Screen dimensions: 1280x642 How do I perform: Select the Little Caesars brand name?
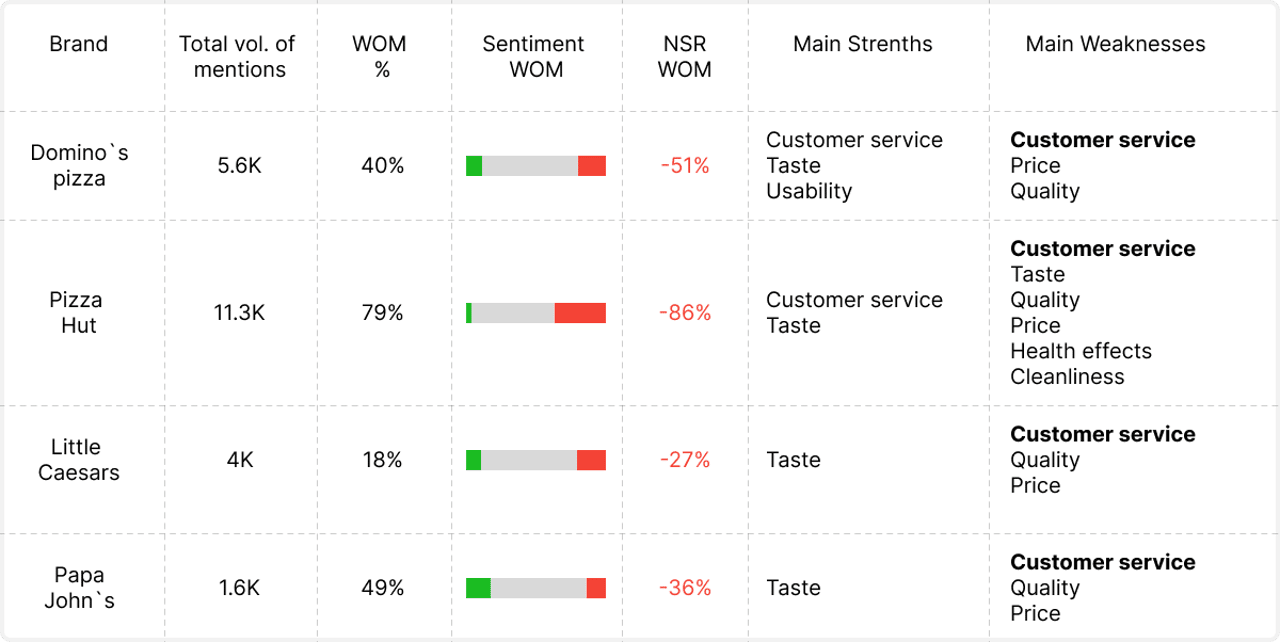point(78,460)
